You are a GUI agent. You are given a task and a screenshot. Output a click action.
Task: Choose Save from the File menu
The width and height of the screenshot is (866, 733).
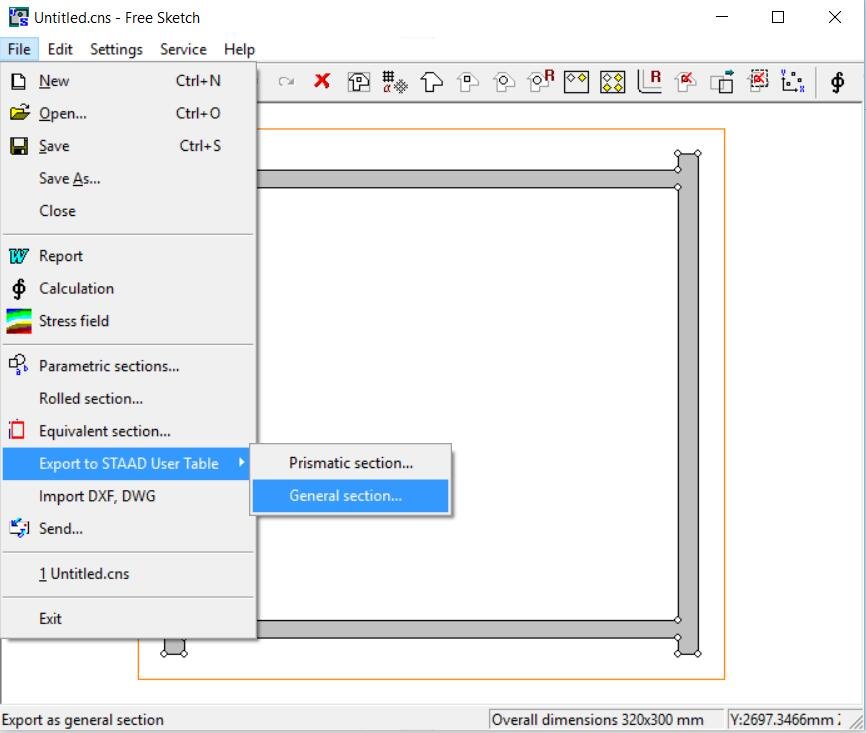(129, 146)
